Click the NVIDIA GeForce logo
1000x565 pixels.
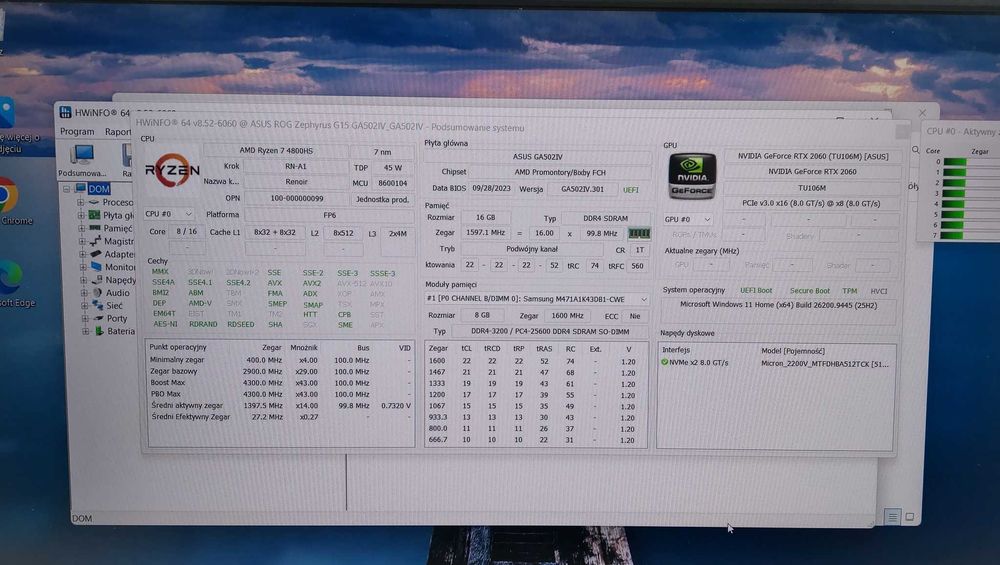[692, 176]
